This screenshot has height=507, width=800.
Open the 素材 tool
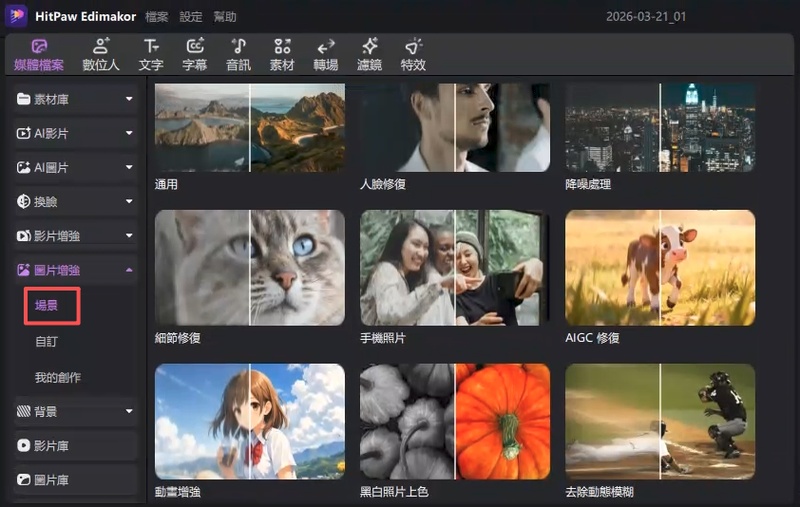coord(282,55)
